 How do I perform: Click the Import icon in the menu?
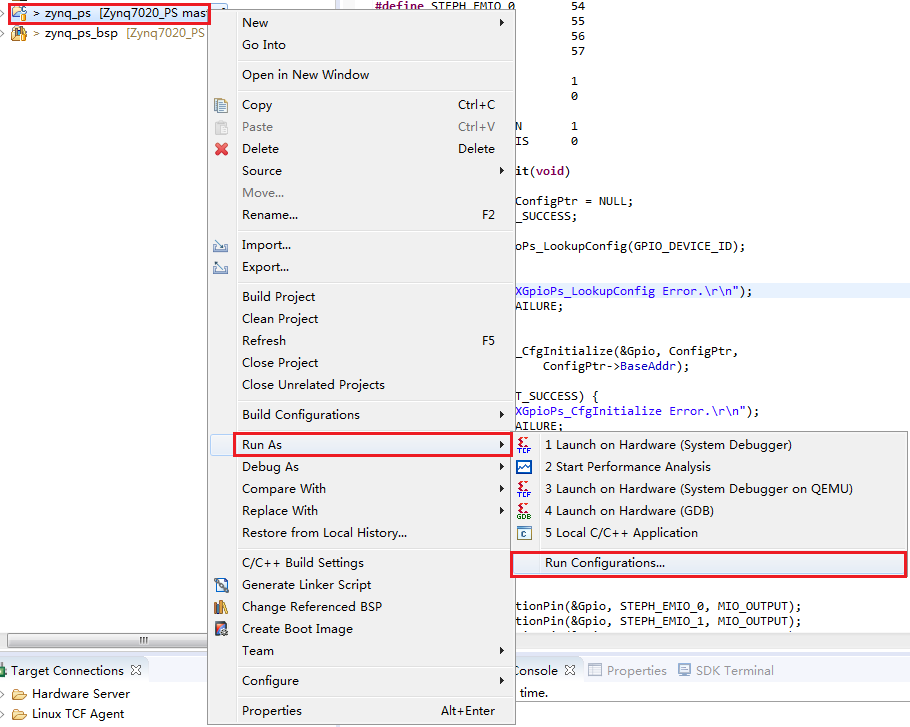click(x=221, y=245)
